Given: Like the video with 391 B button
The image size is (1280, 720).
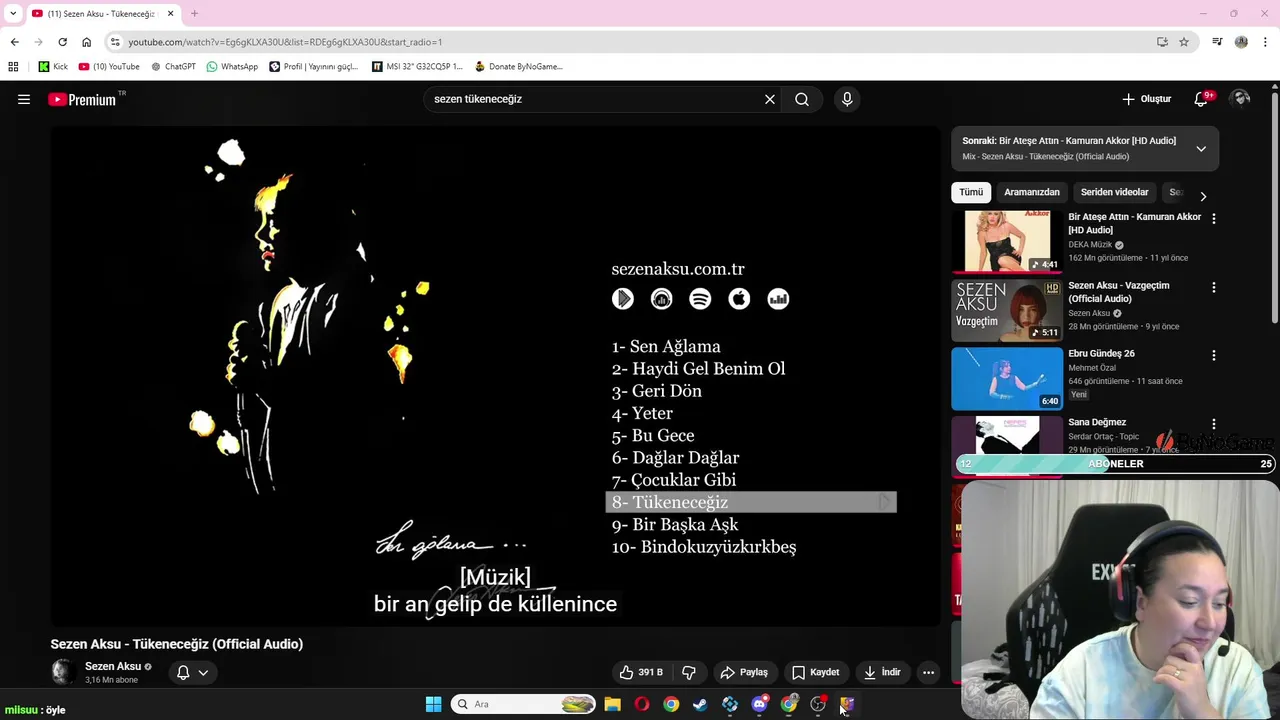Looking at the screenshot, I should [641, 672].
